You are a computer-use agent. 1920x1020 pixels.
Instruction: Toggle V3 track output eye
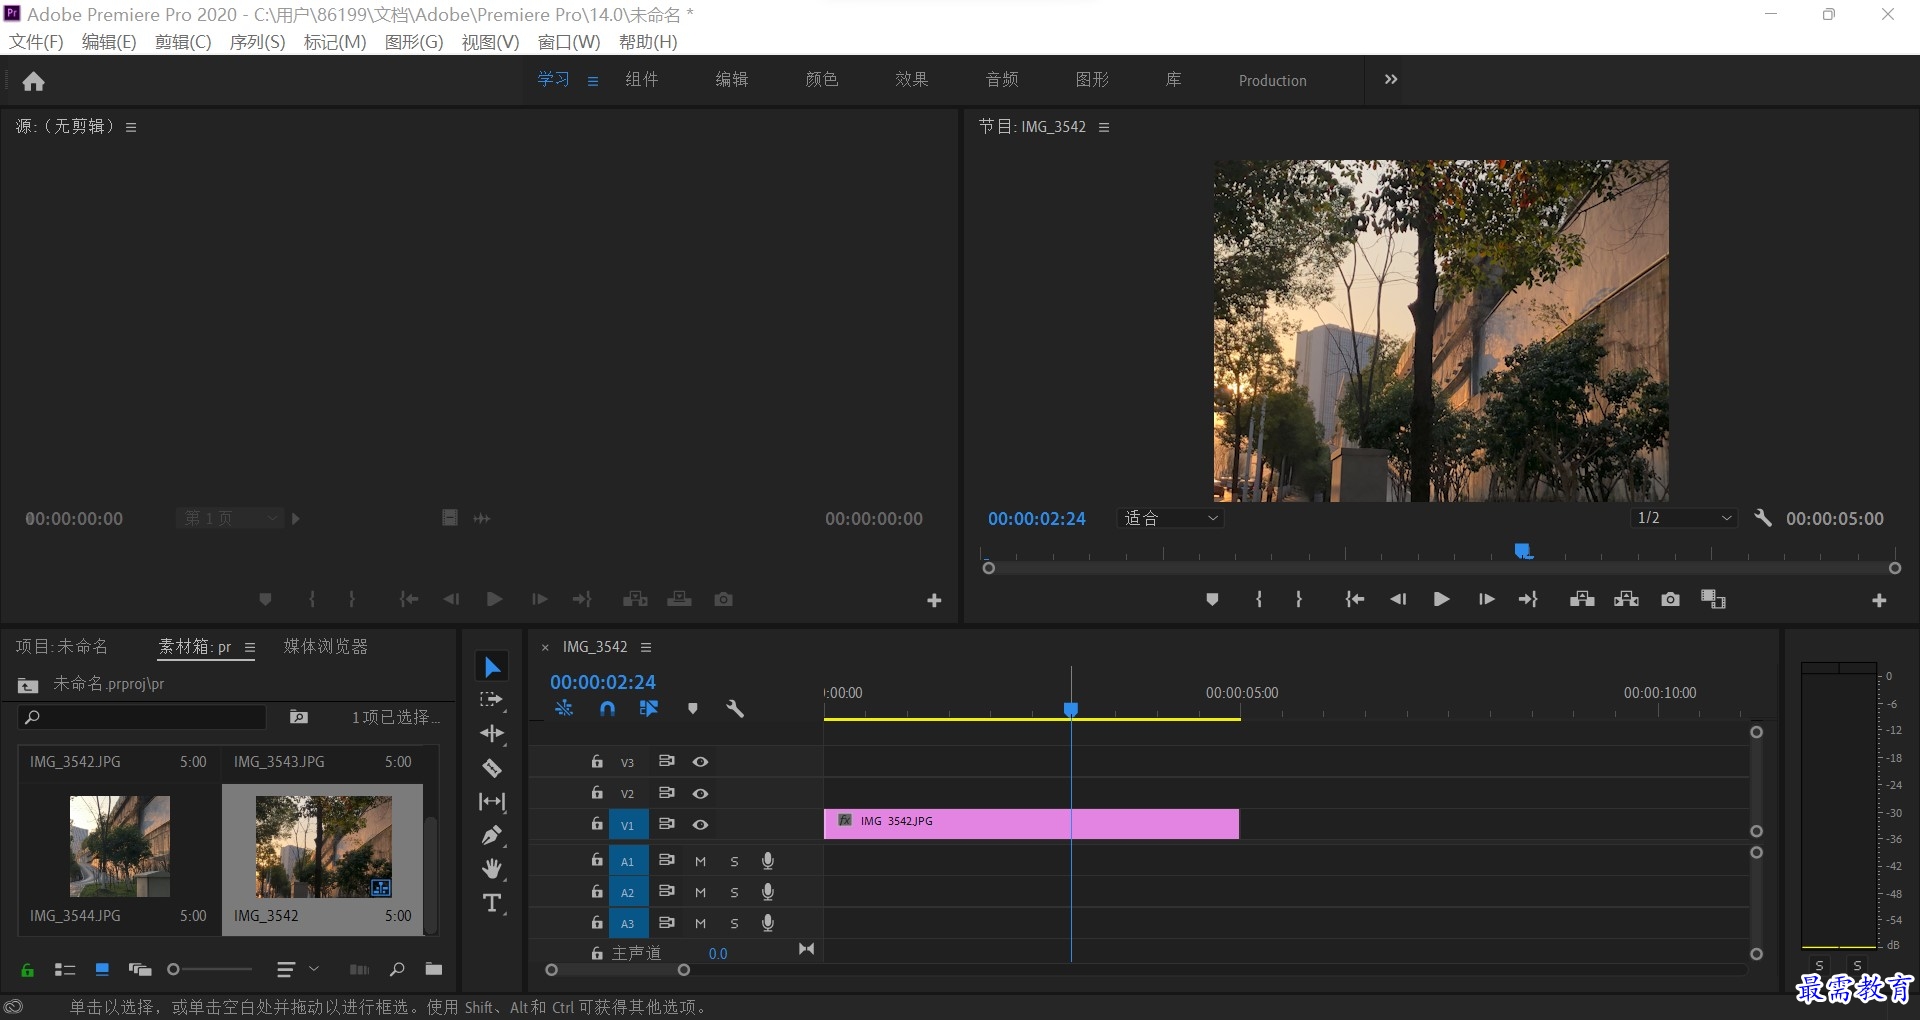pyautogui.click(x=701, y=762)
